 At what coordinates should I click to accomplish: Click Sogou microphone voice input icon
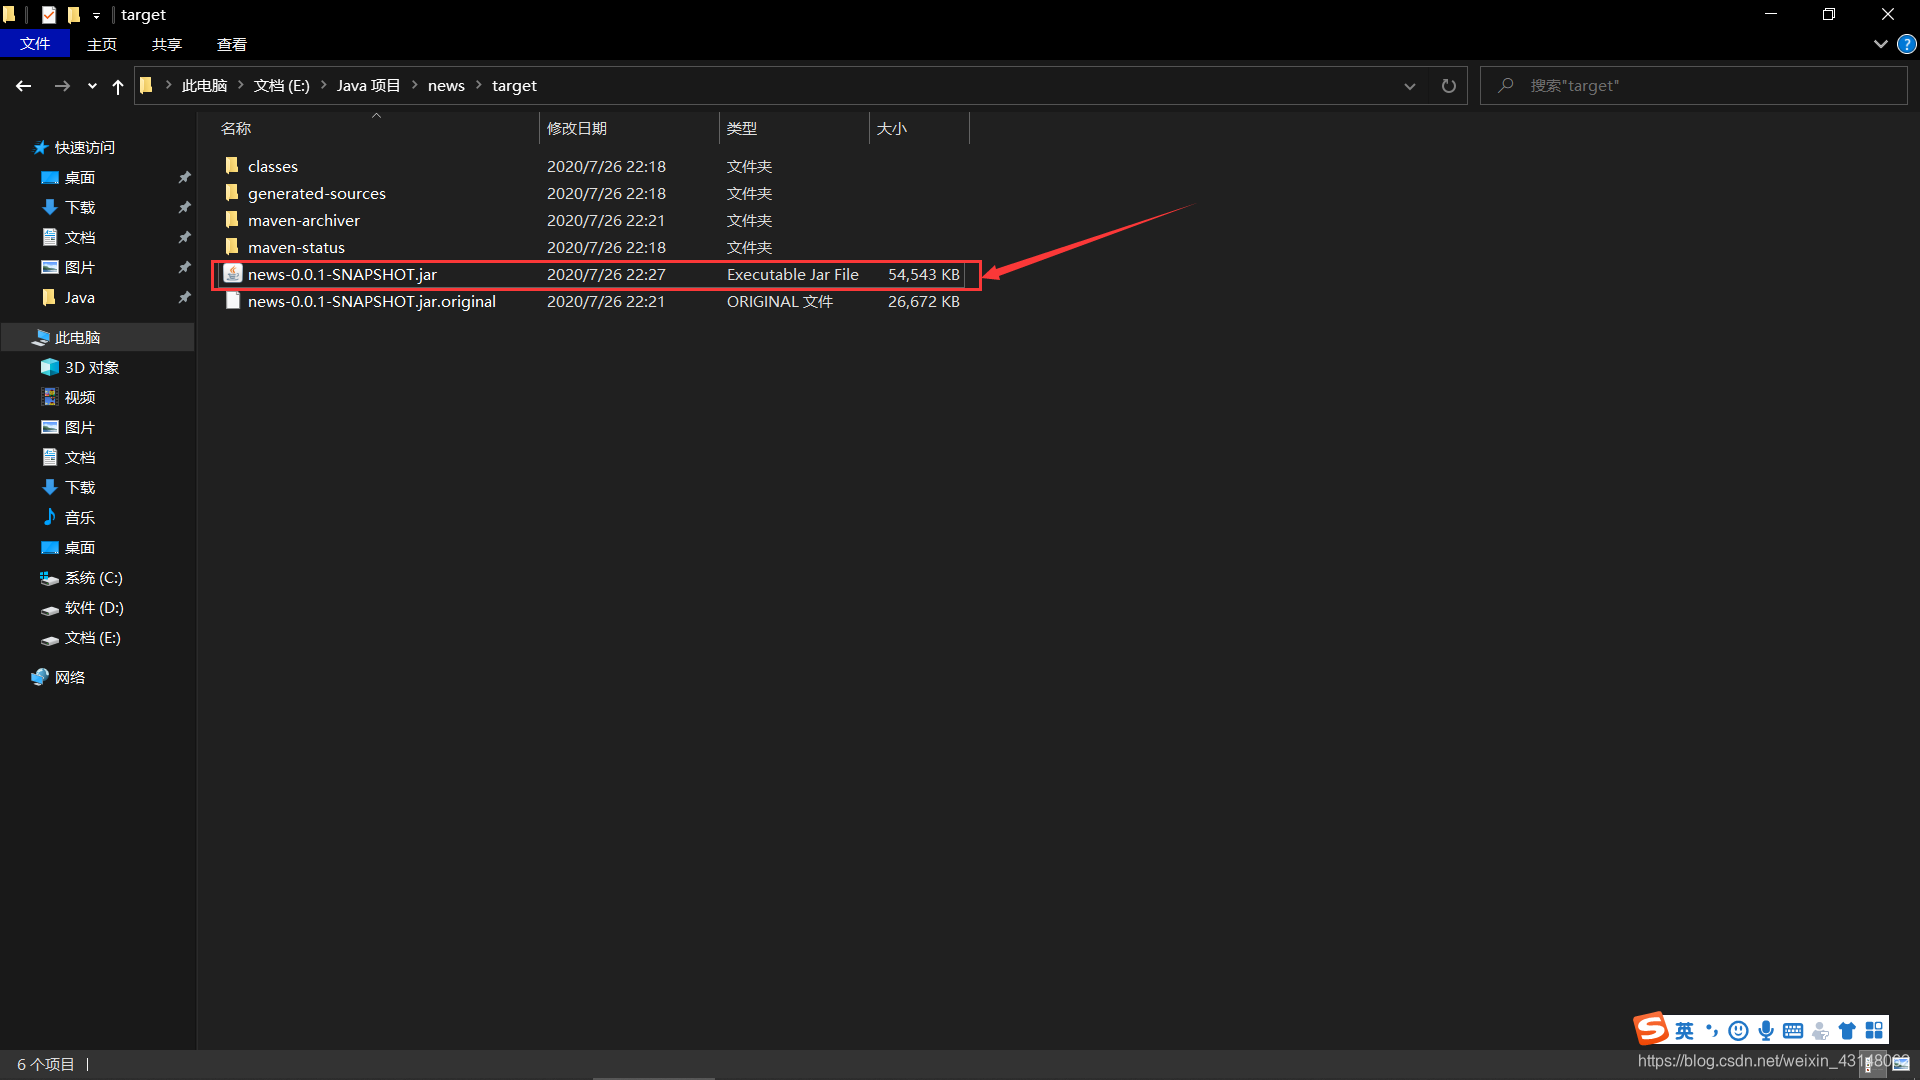1766,1030
